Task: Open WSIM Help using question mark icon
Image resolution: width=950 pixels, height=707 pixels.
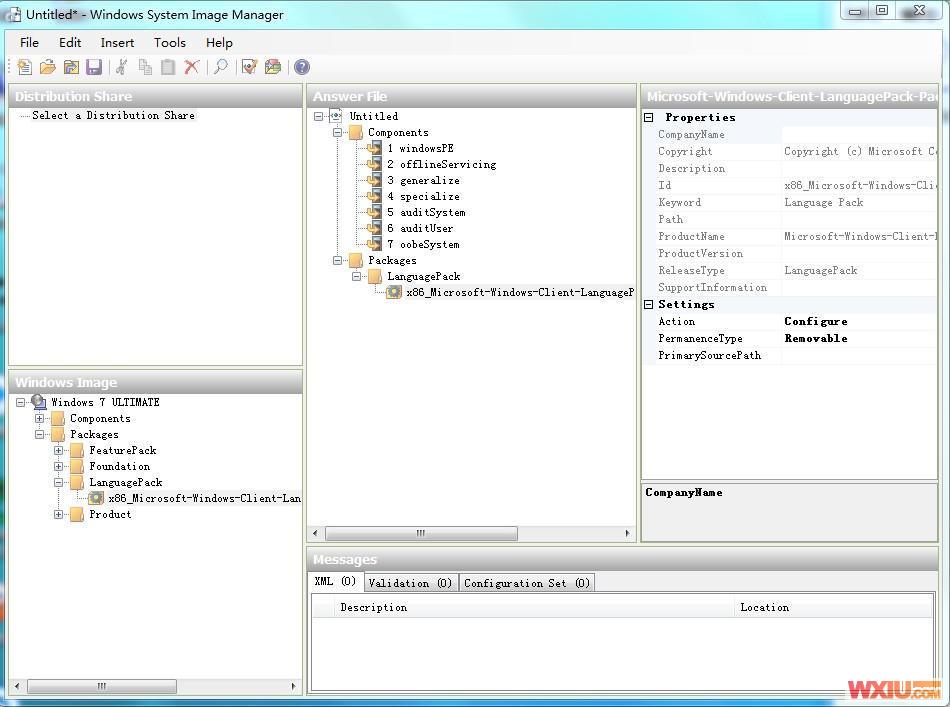Action: pyautogui.click(x=300, y=67)
